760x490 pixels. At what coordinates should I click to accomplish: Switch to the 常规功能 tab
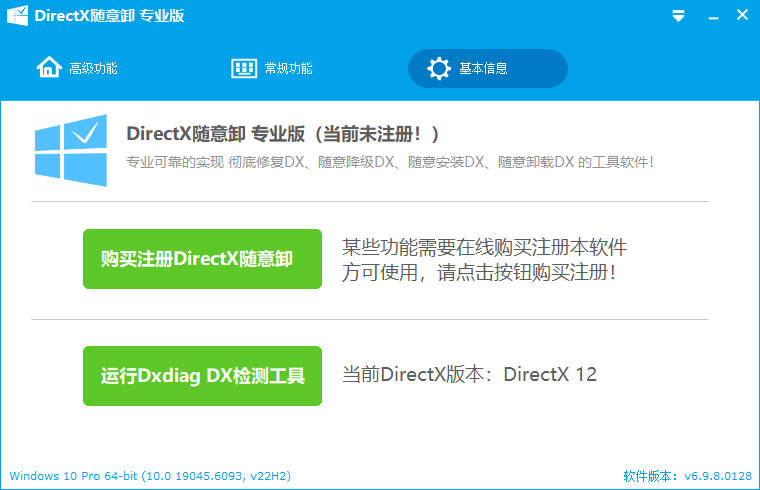click(272, 68)
